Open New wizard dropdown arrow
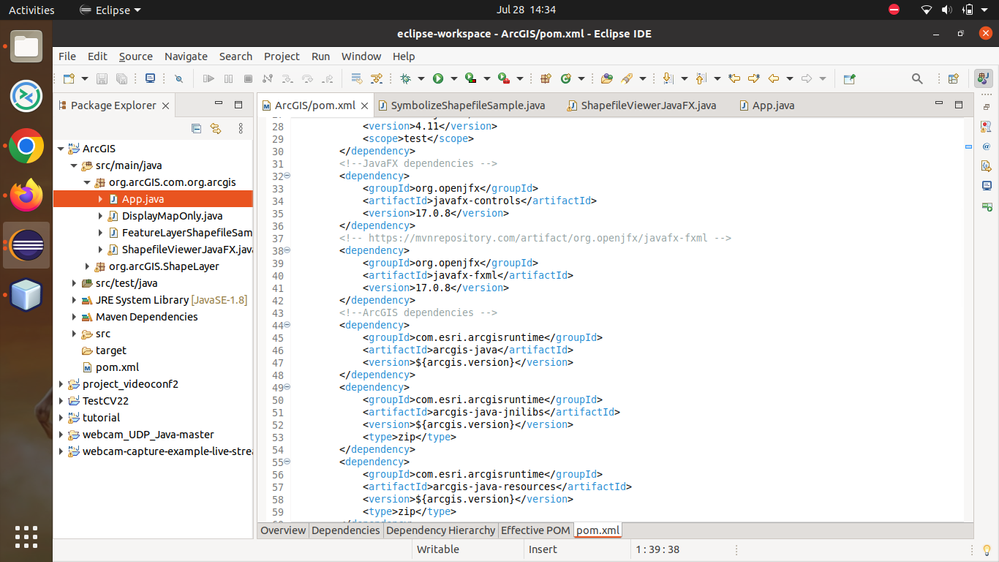999x562 pixels. 84,79
